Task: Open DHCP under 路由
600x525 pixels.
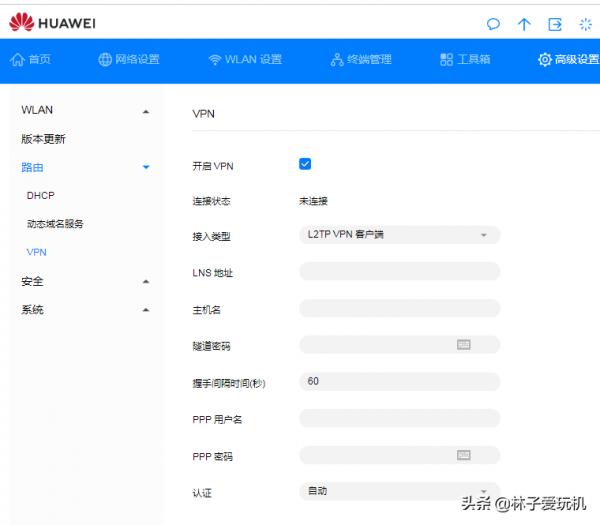Action: pos(41,196)
